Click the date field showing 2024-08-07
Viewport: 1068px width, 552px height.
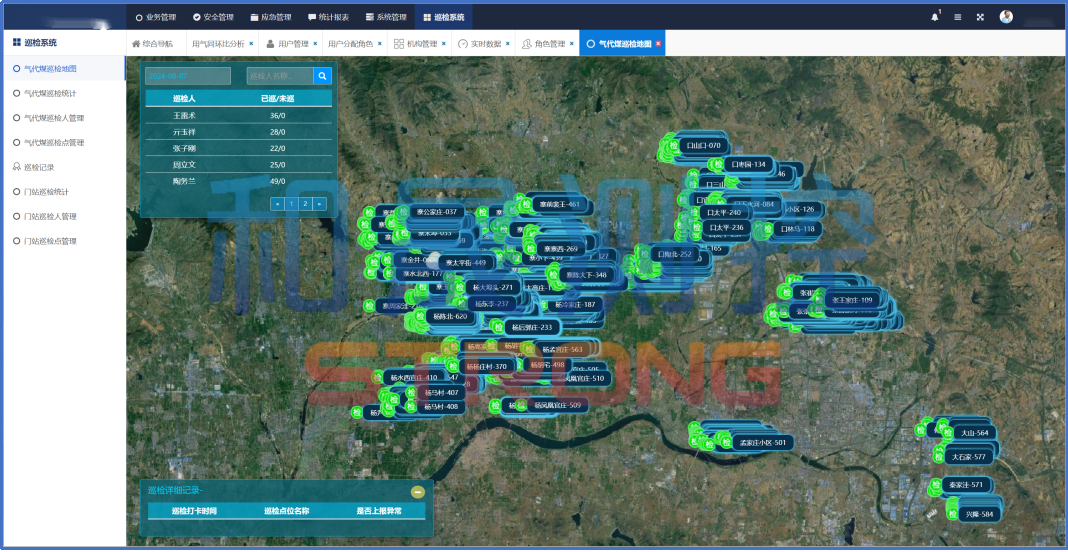[x=188, y=76]
